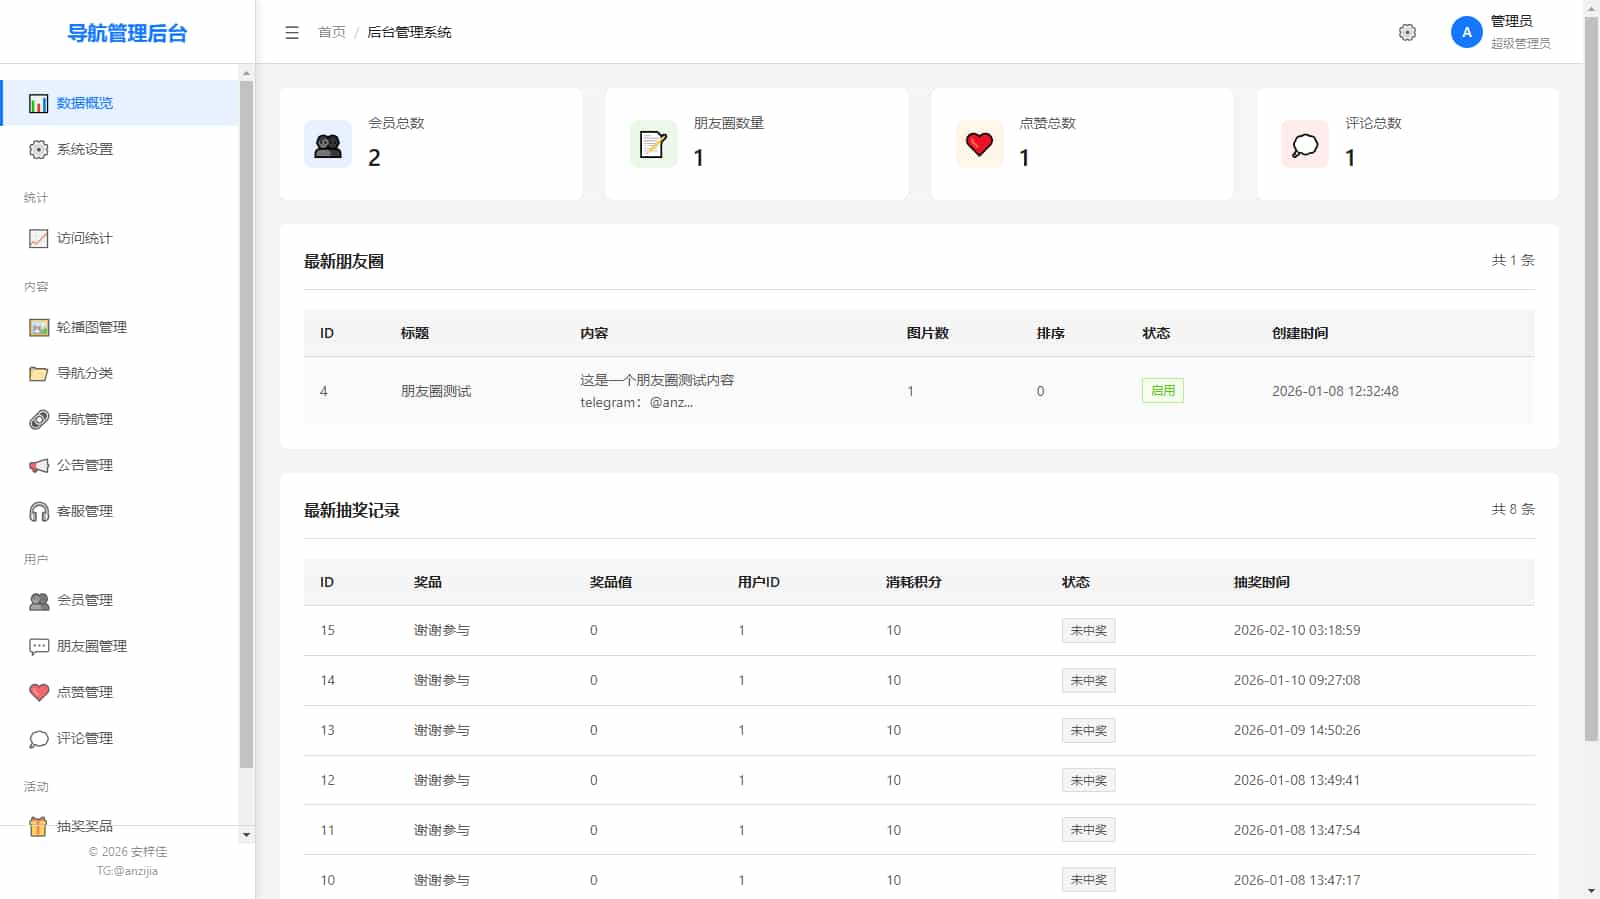Viewport: 1600px width, 899px height.
Task: Click the 未中奖 tag for lottery record 15
Action: pos(1088,631)
